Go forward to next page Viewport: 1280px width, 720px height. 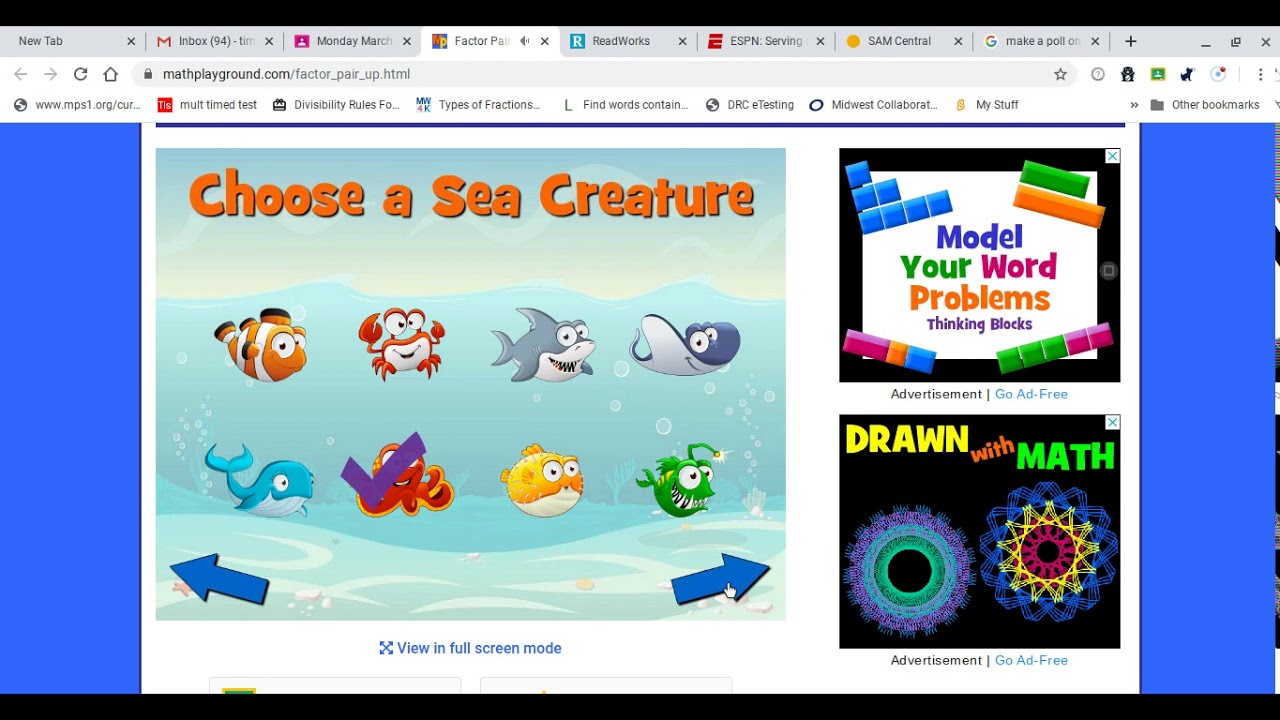click(50, 74)
